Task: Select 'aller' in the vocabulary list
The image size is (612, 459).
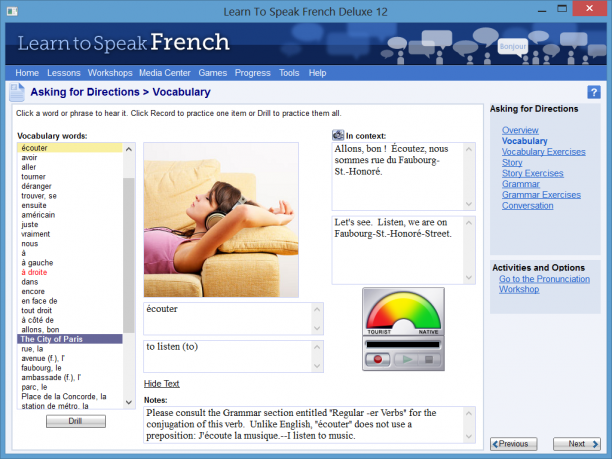Action: click(70, 167)
